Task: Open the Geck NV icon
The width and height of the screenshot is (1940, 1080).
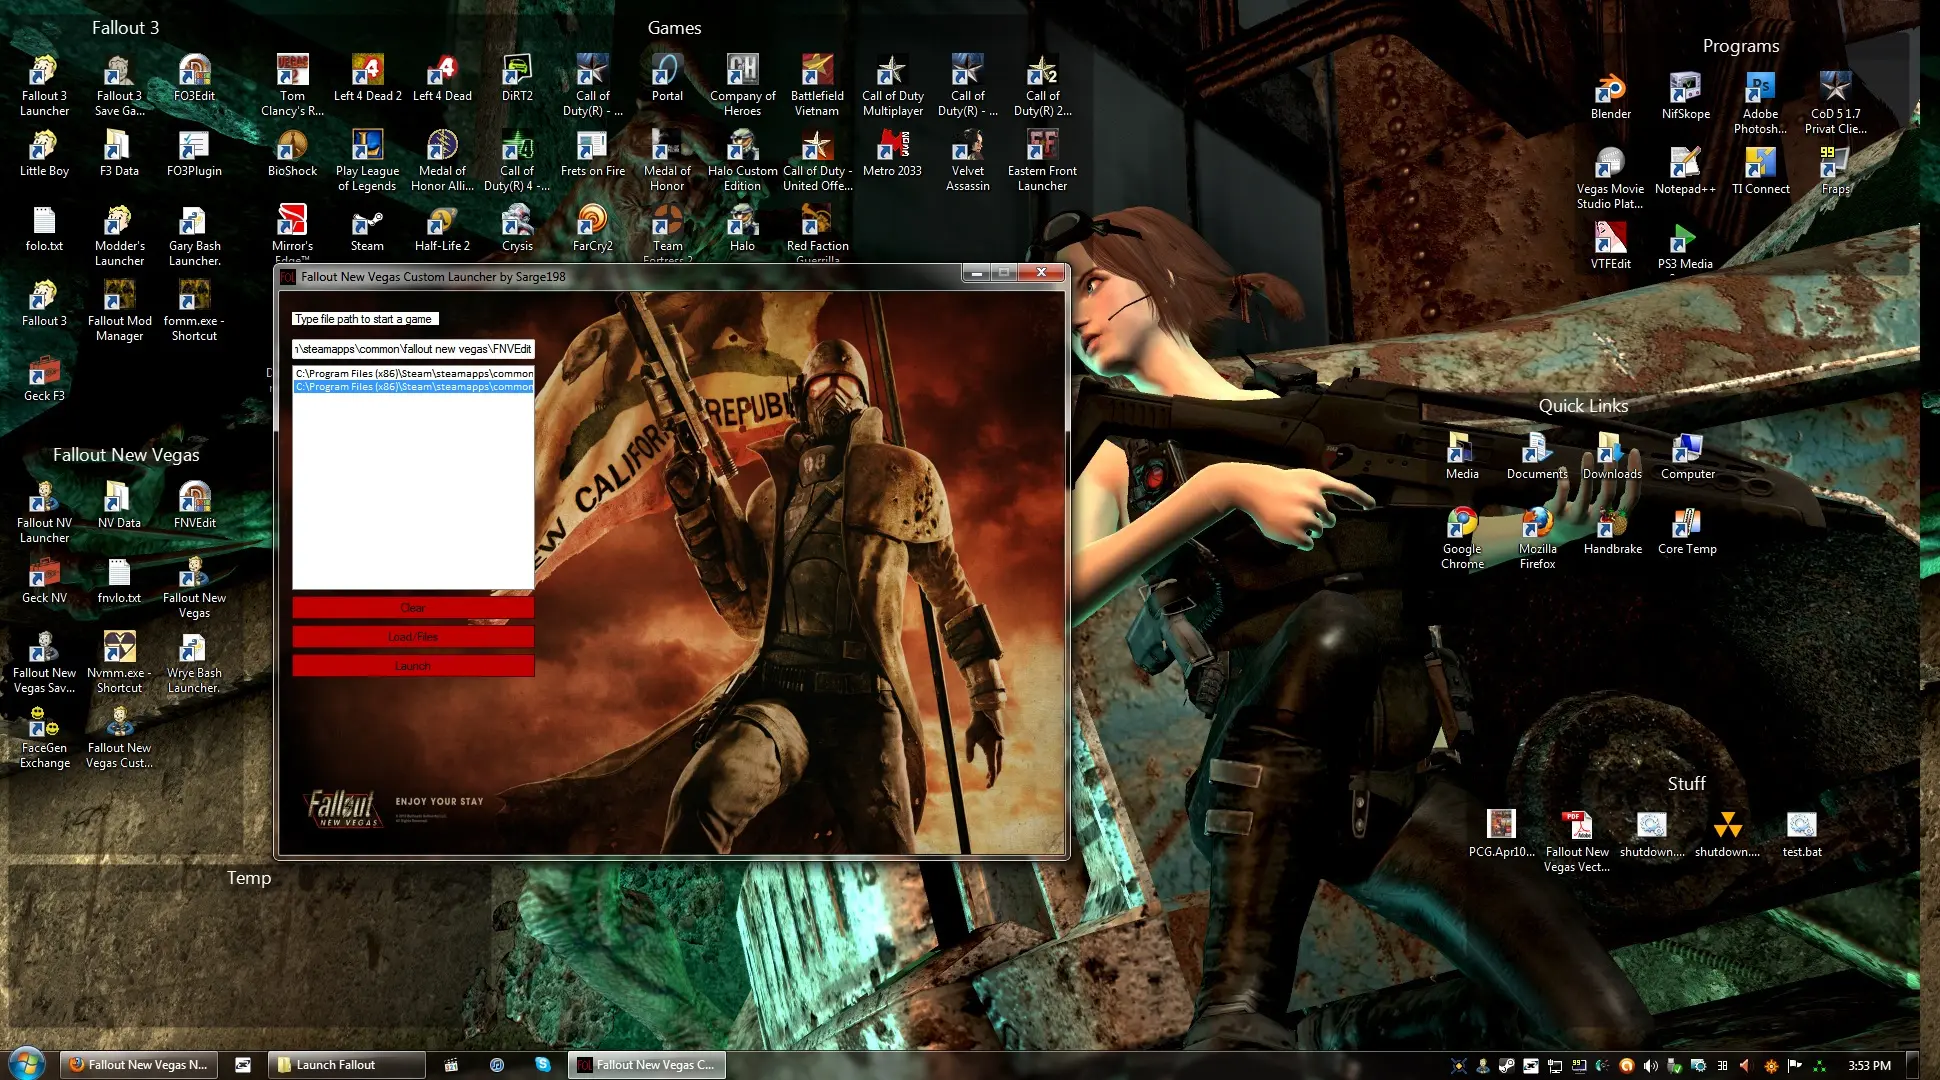Action: coord(44,580)
